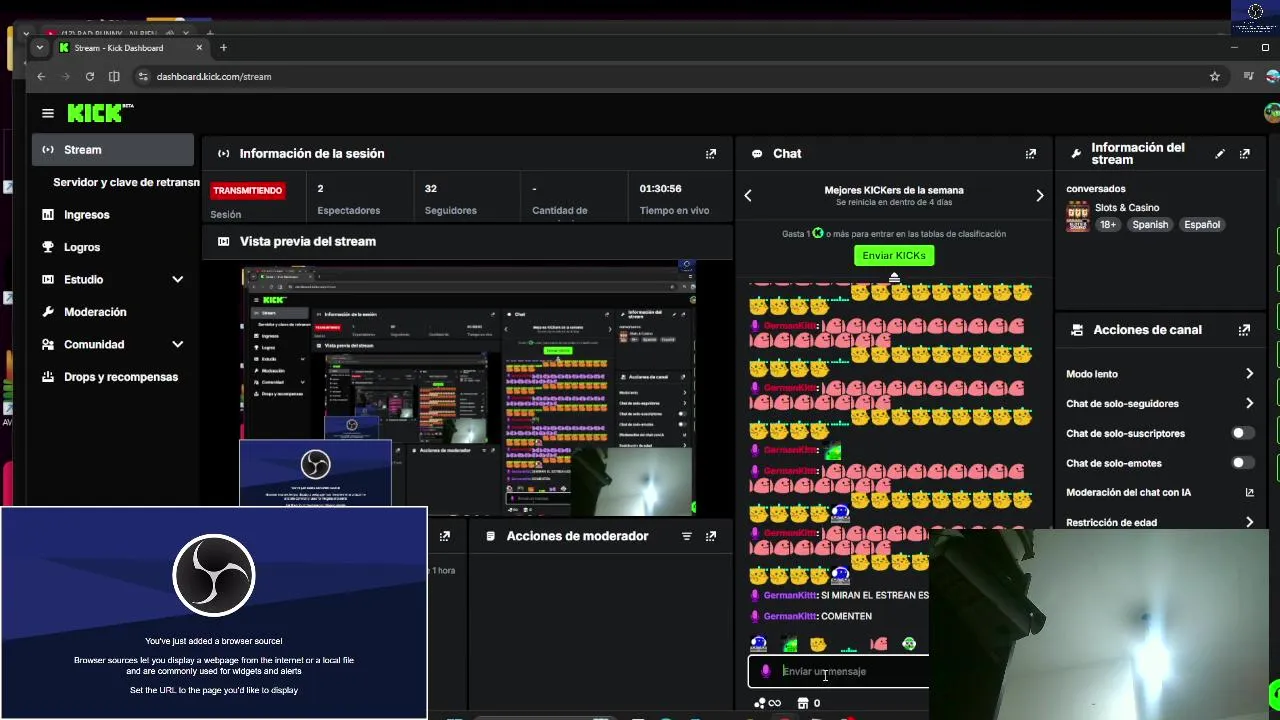The image size is (1280, 720).
Task: Toggle Chat de solo-suscriptores switch
Action: tap(1242, 433)
